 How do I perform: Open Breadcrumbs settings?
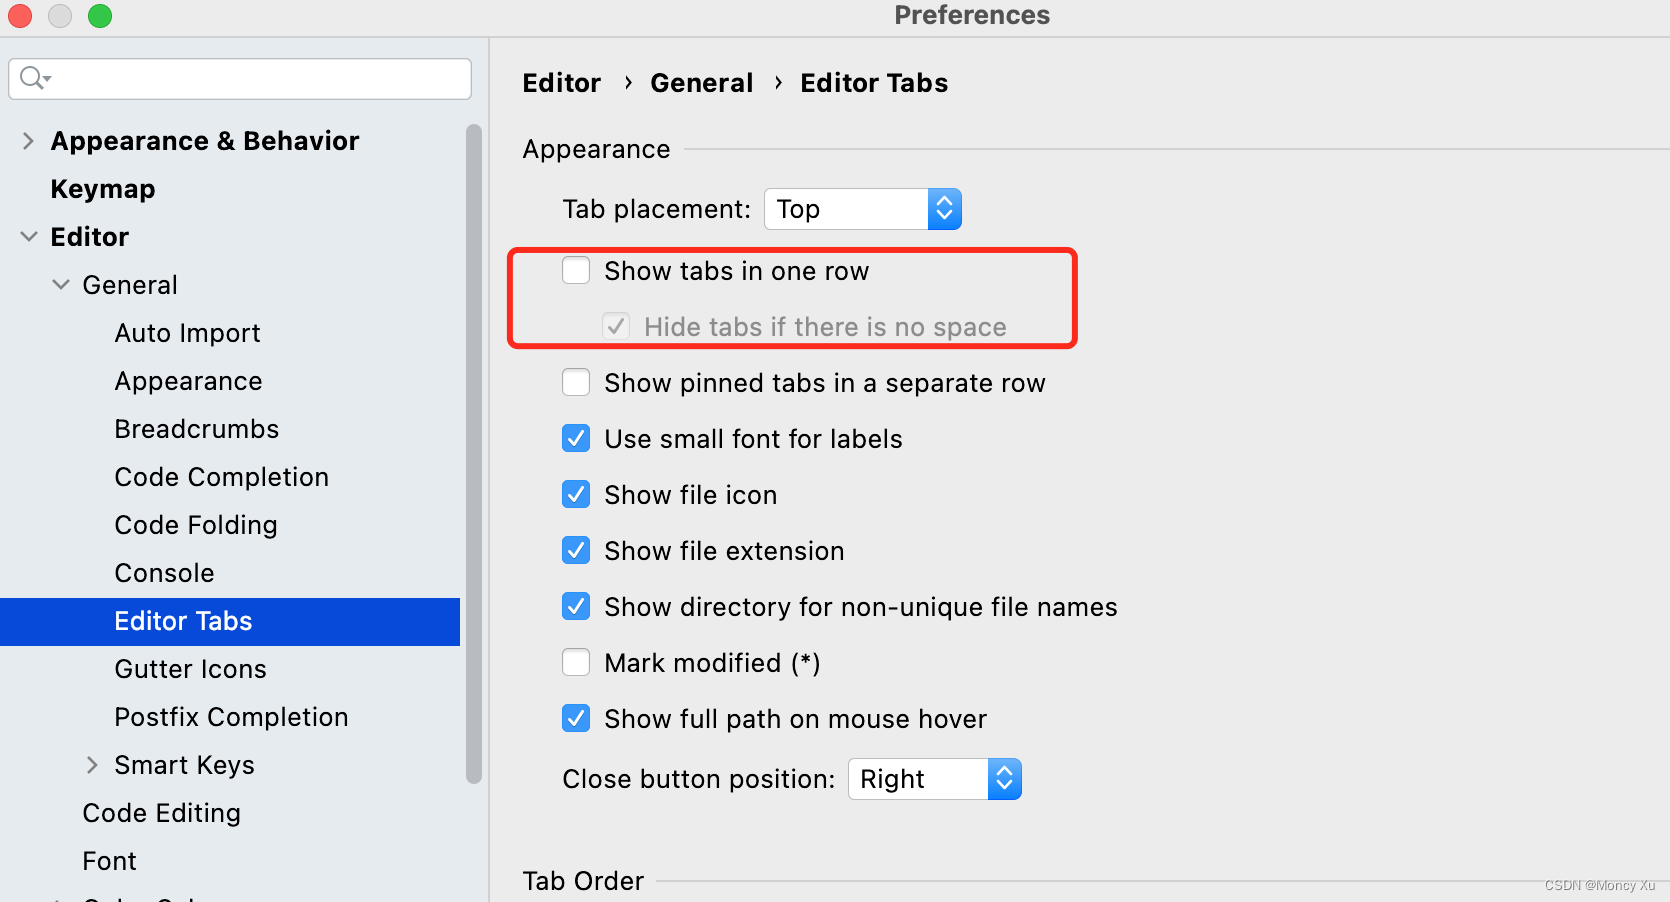[197, 429]
